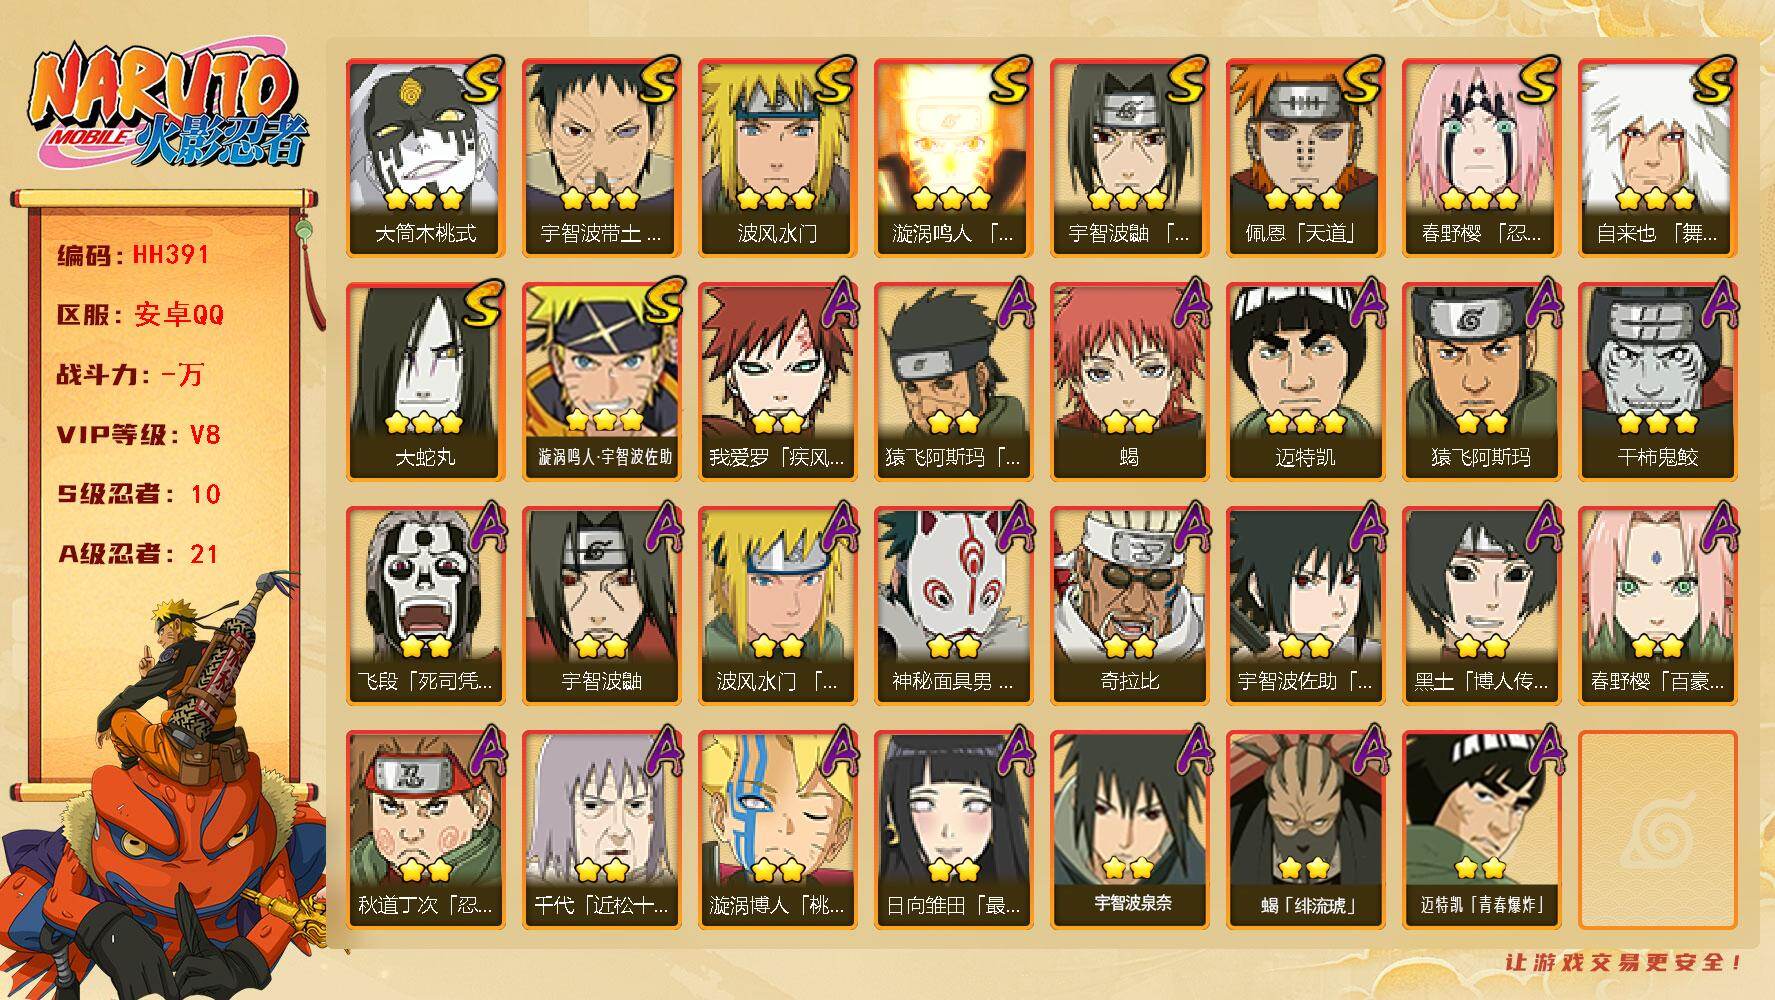Viewport: 1775px width, 1000px height.
Task: Select the 蝎「绯流琥」 ninja card
Action: [1305, 830]
